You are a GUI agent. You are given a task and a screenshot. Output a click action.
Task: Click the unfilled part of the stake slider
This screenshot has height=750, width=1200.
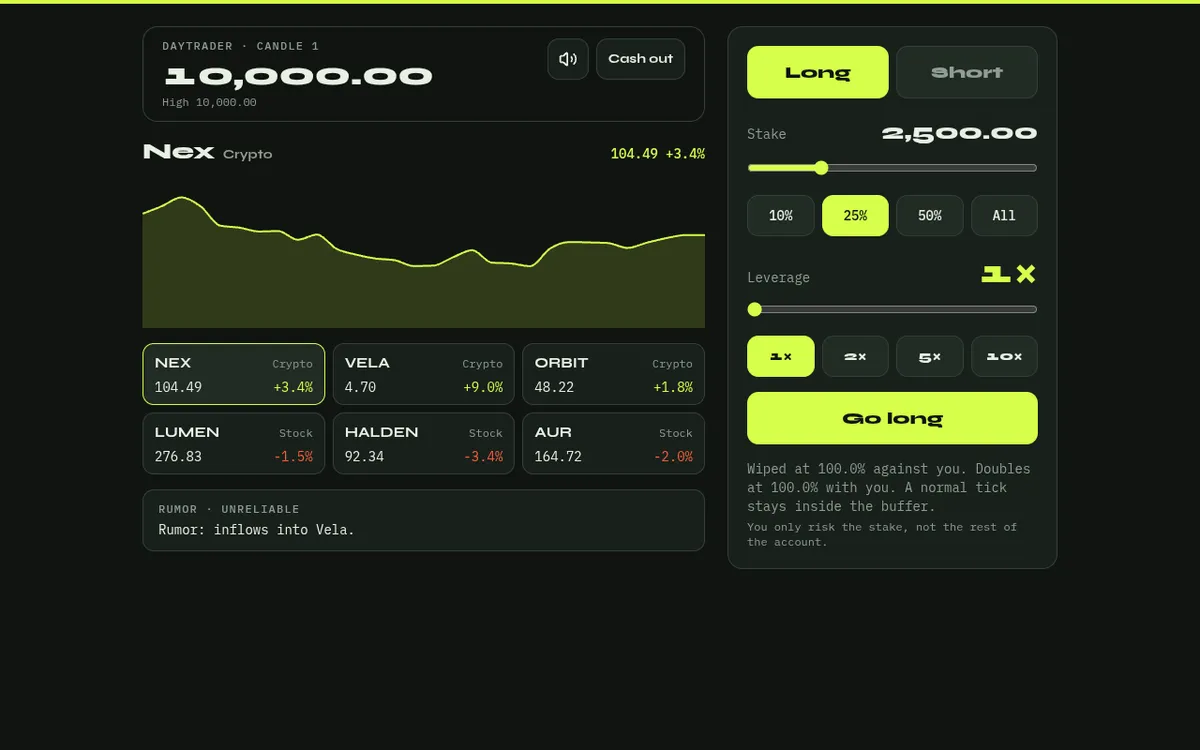(x=932, y=168)
